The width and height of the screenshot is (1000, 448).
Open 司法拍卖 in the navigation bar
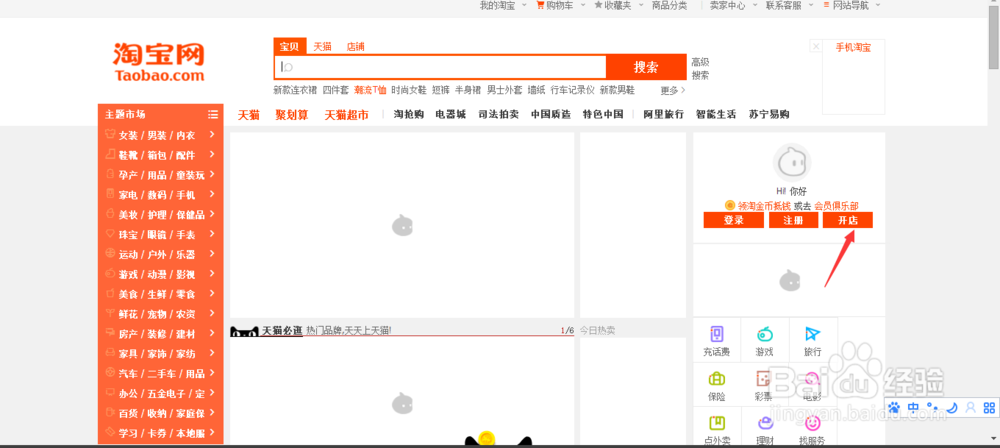(499, 115)
